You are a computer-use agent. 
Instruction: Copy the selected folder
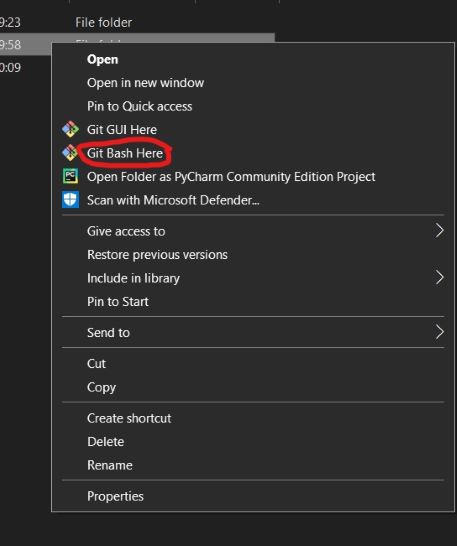coord(101,387)
